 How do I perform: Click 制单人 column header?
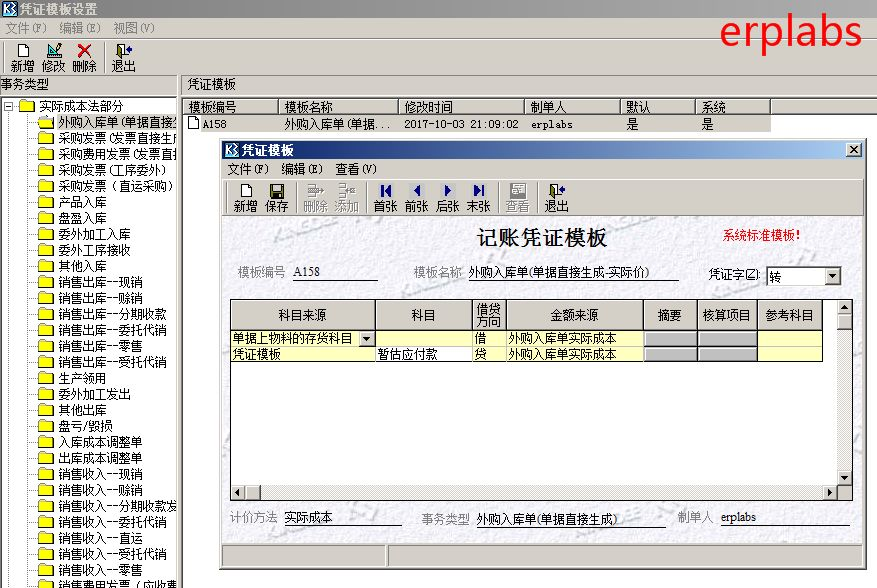pyautogui.click(x=573, y=107)
